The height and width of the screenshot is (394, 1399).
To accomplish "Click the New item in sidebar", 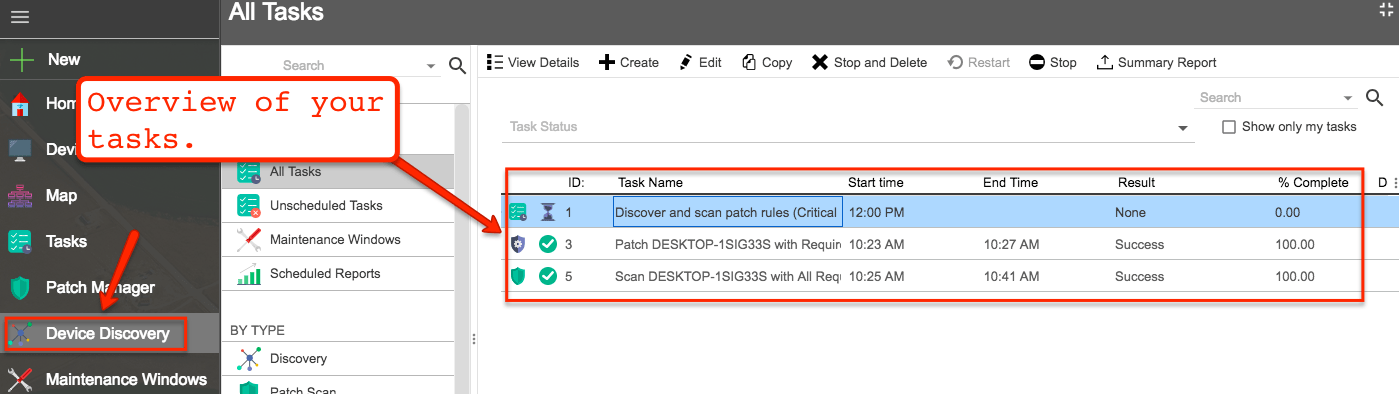I will coord(109,60).
